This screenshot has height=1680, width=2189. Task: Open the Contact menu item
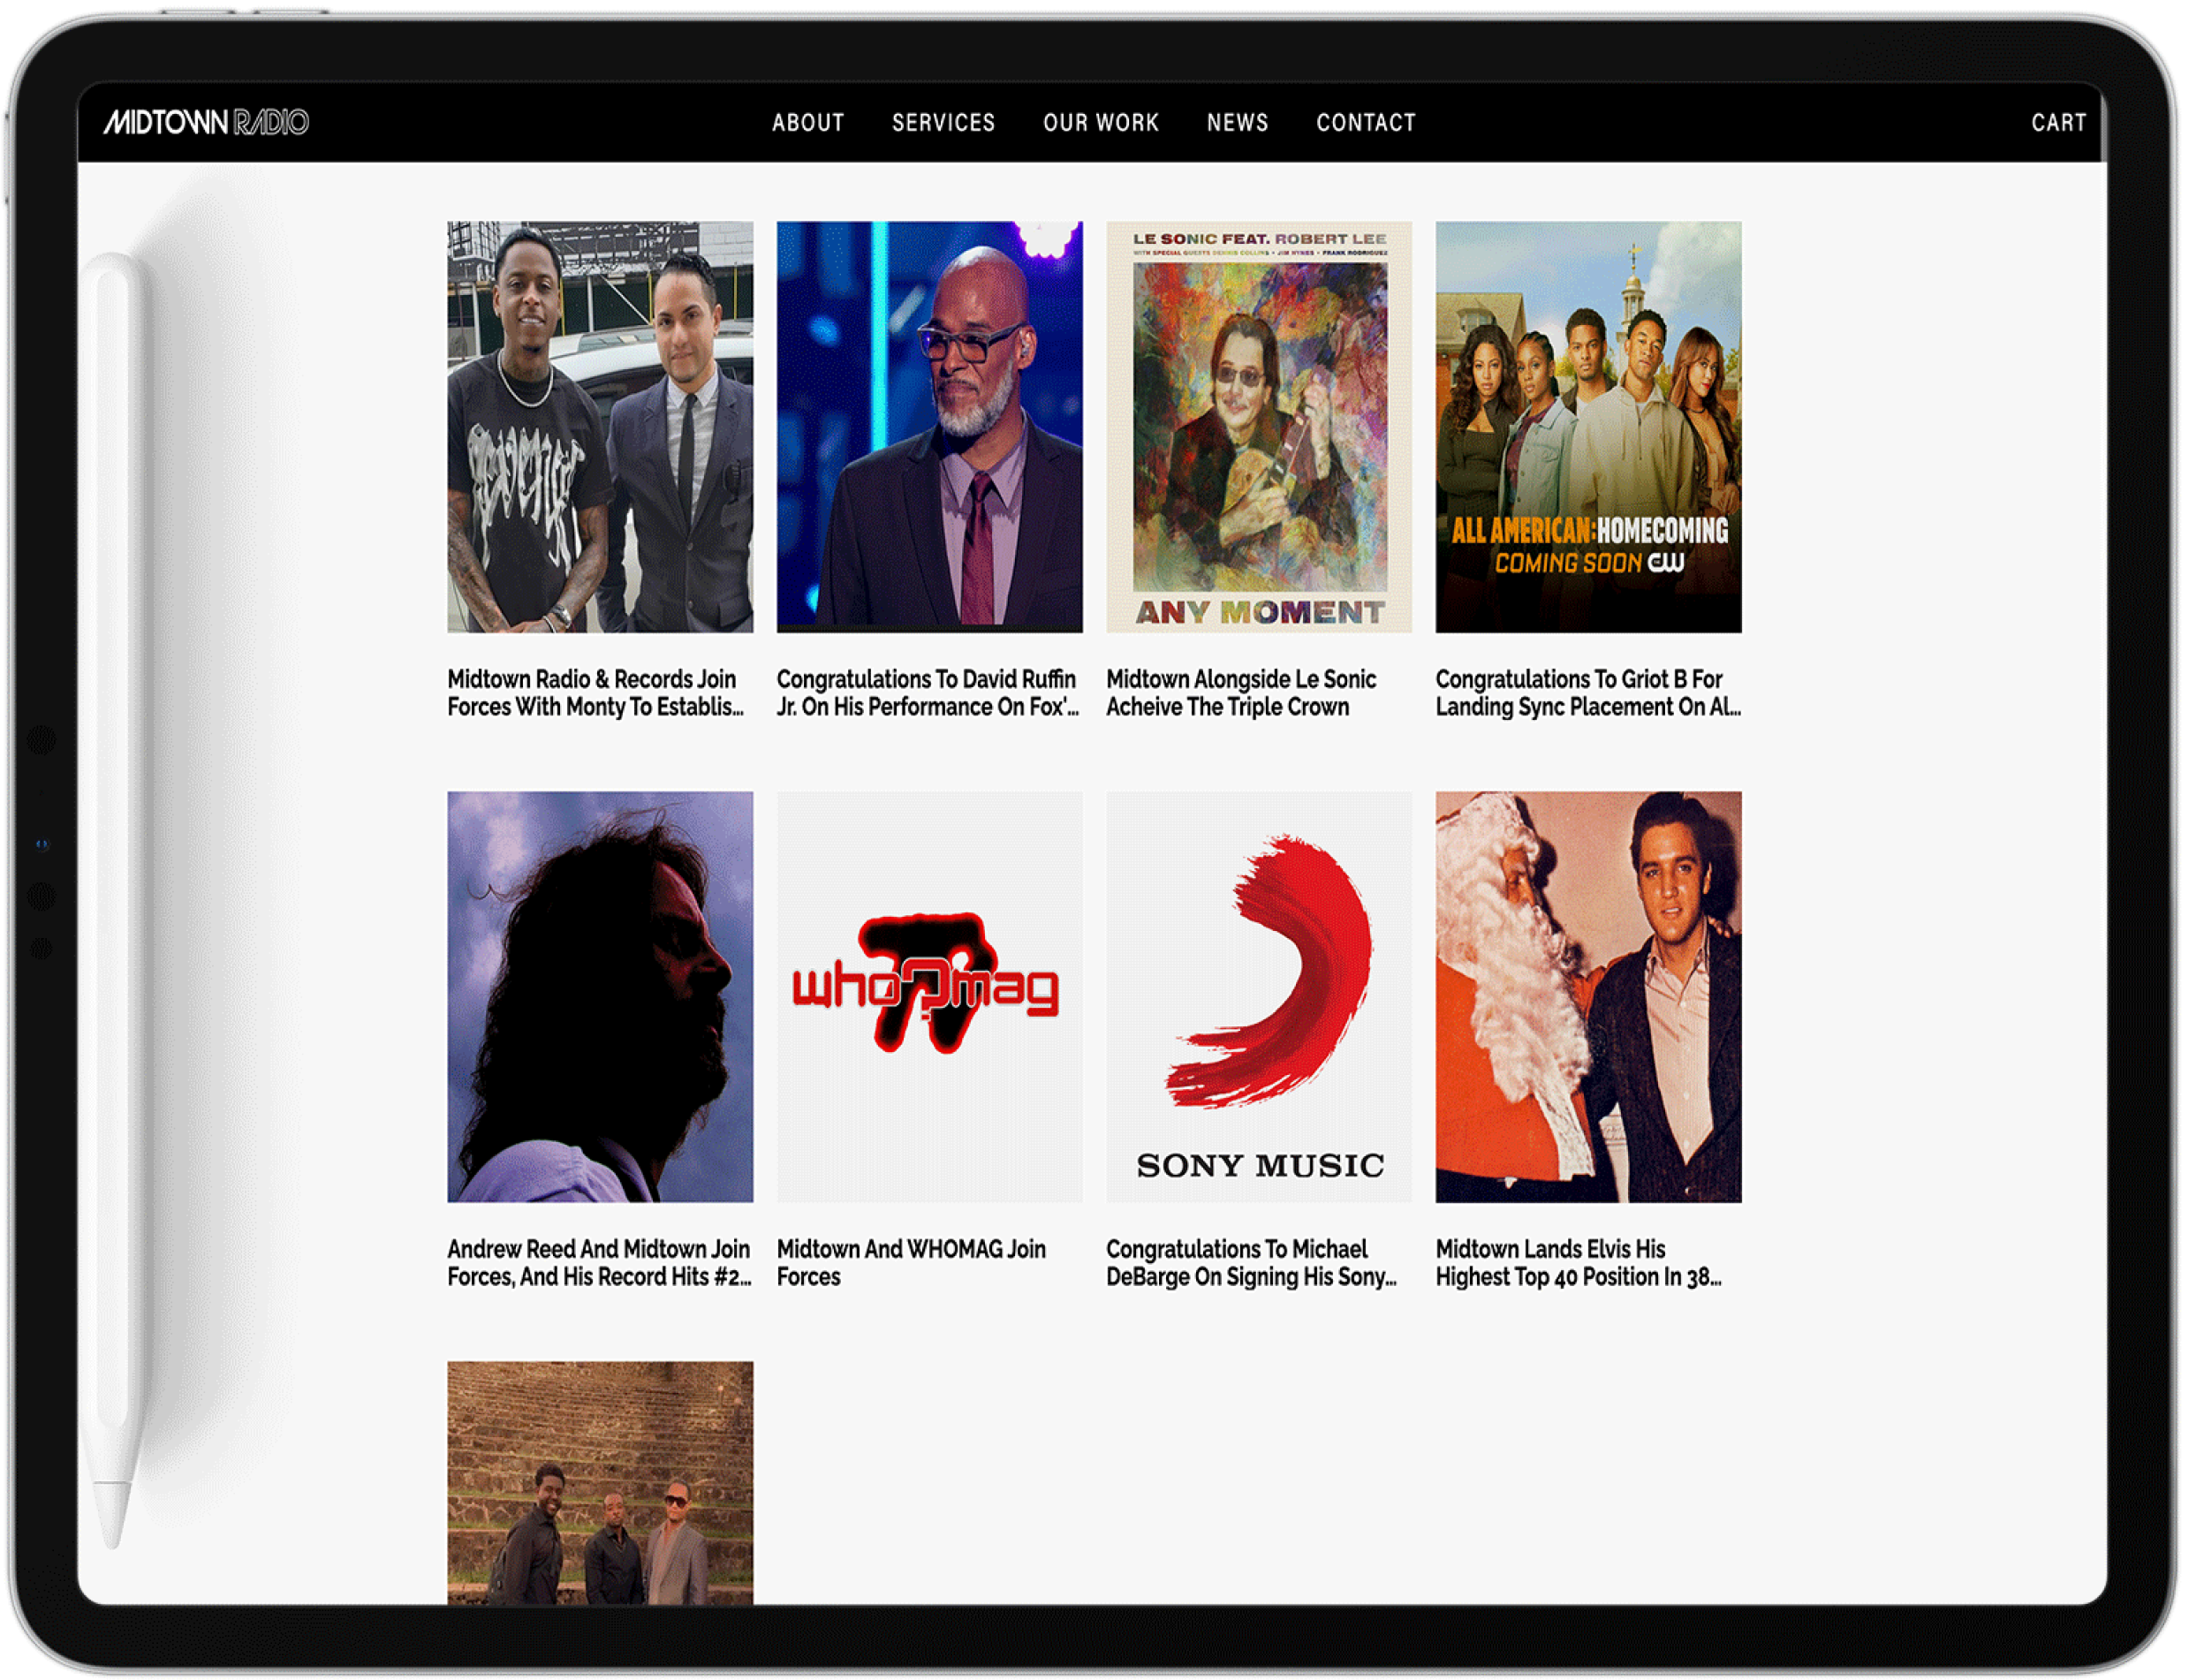(x=1366, y=123)
